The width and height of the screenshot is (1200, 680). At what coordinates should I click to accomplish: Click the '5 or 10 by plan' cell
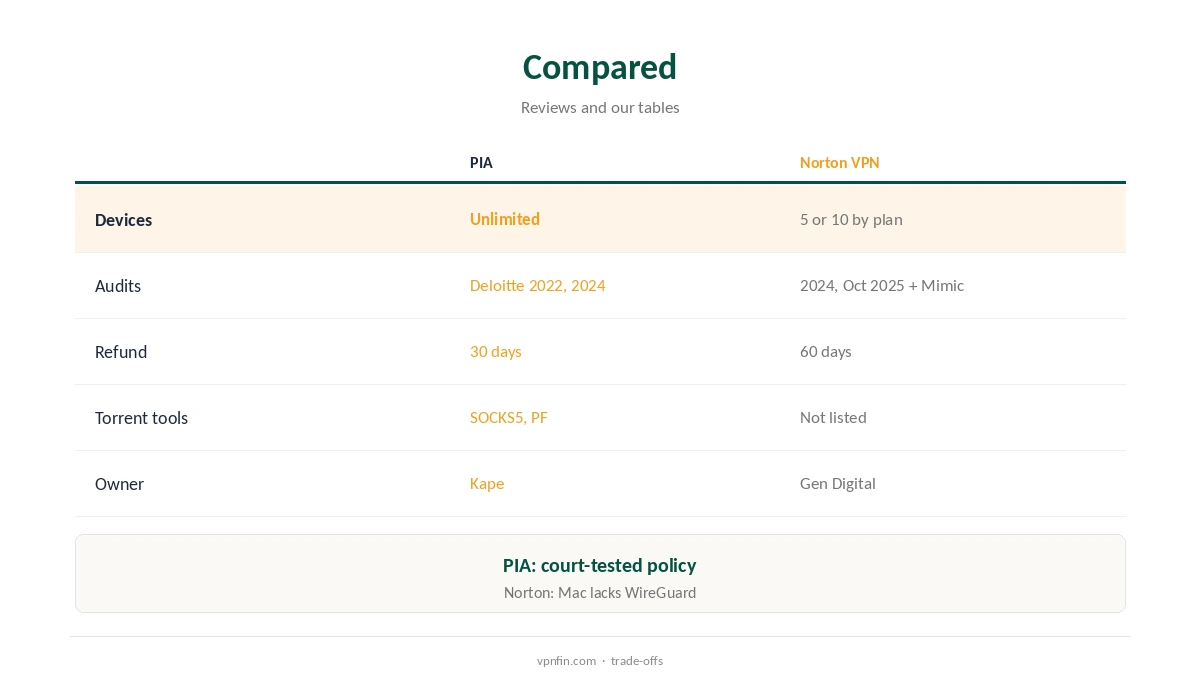pos(851,219)
